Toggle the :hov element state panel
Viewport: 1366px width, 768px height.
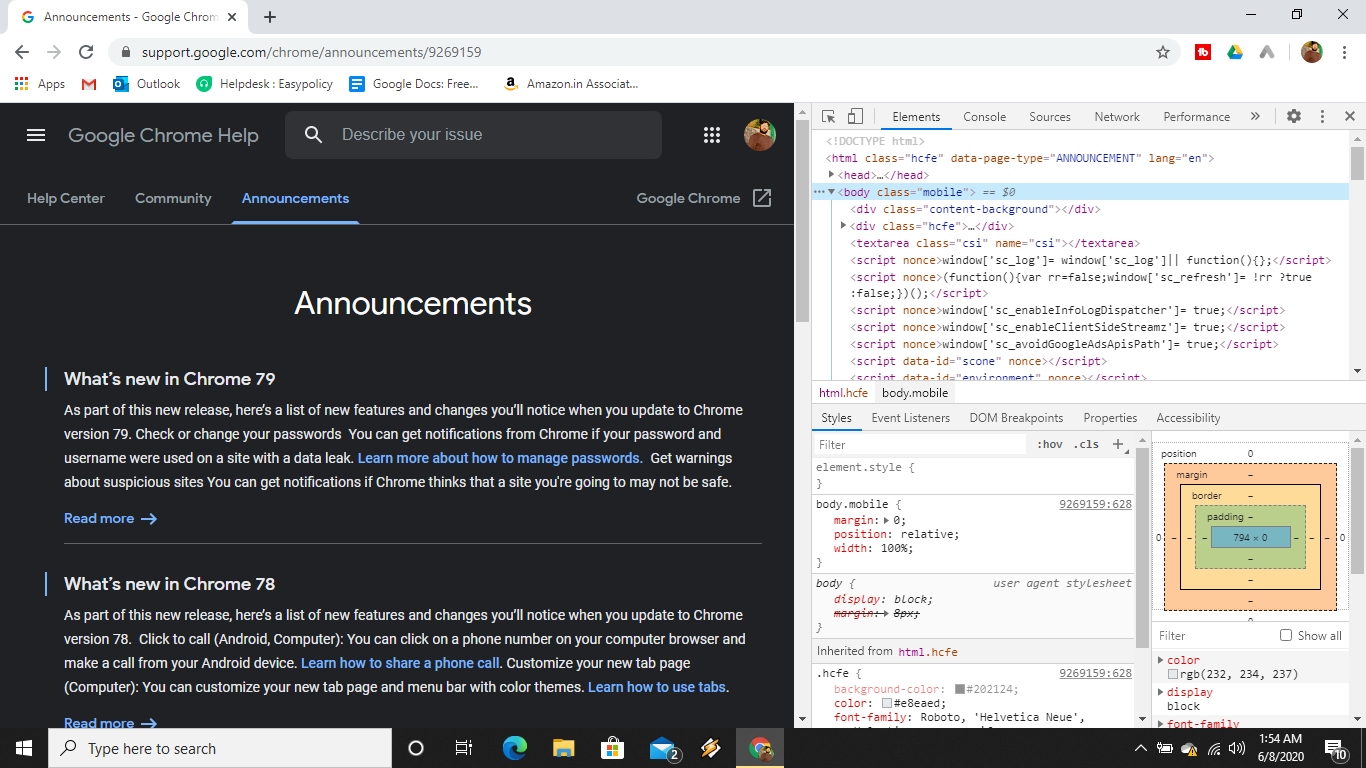coord(1050,444)
